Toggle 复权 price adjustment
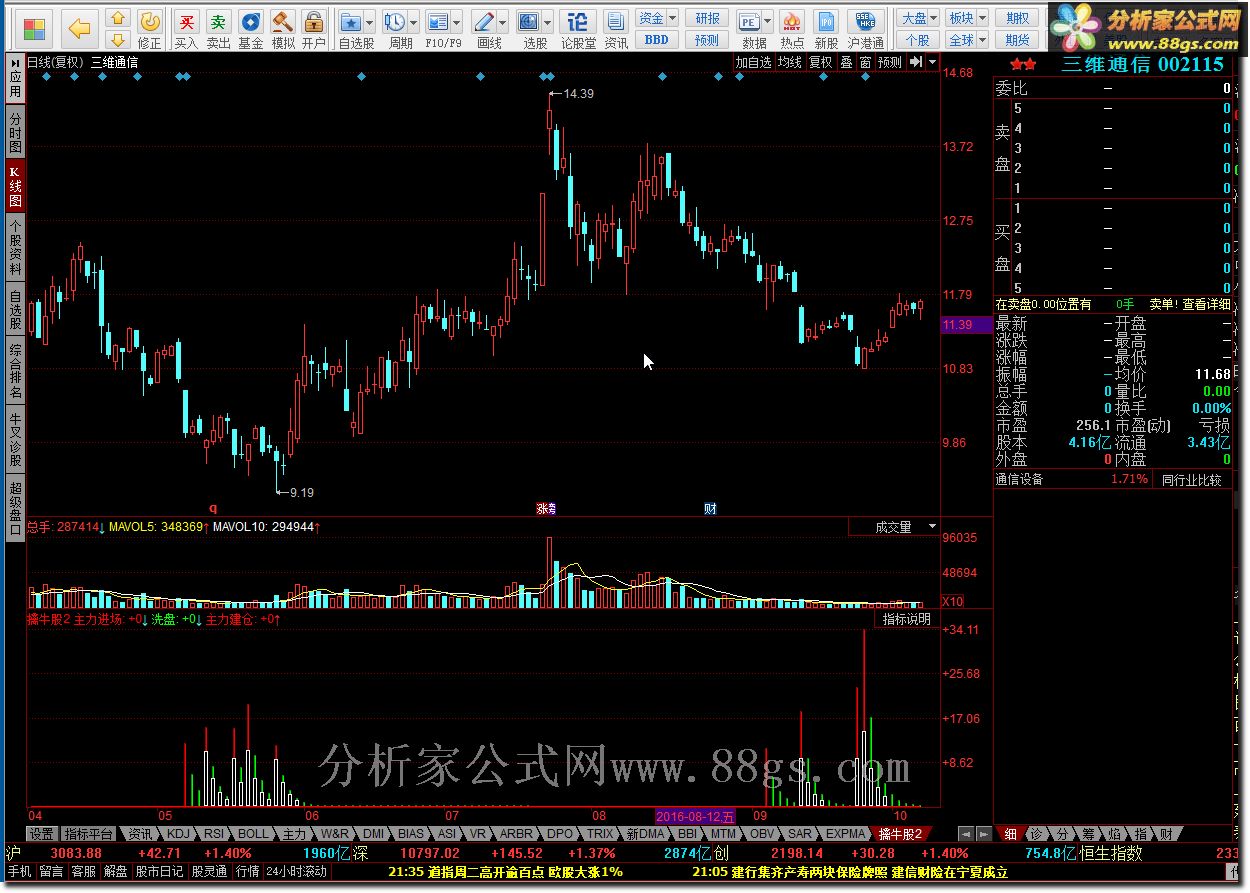 point(821,62)
